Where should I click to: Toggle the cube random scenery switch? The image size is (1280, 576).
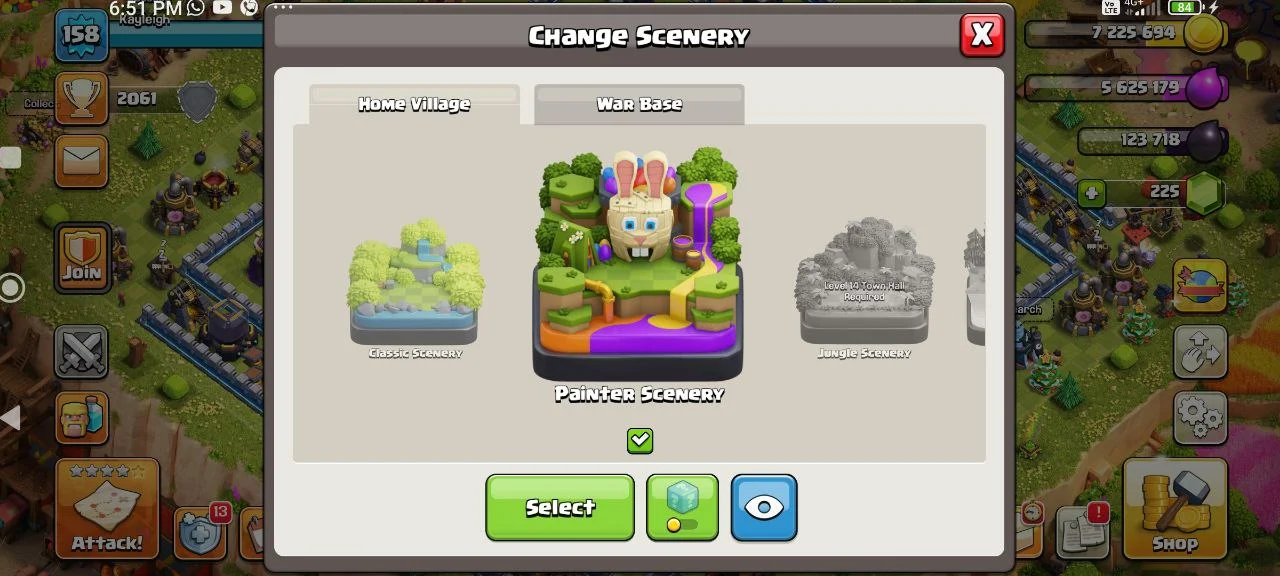click(682, 507)
